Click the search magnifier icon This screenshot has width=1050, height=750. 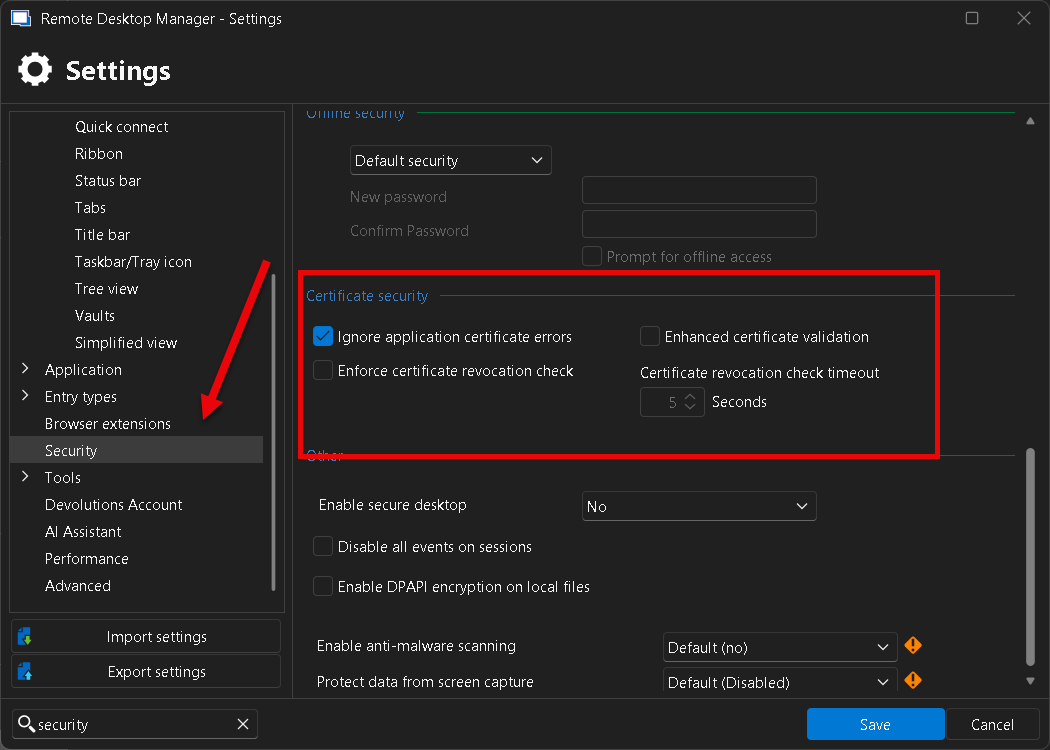click(26, 723)
